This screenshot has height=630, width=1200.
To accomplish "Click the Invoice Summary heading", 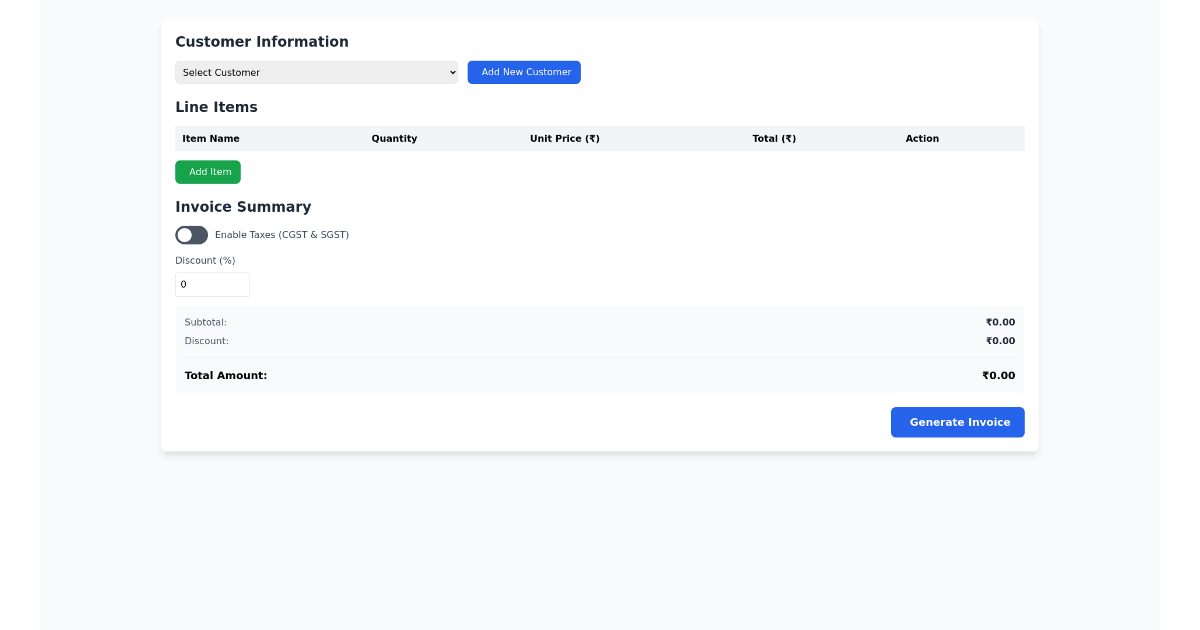I will click(243, 206).
